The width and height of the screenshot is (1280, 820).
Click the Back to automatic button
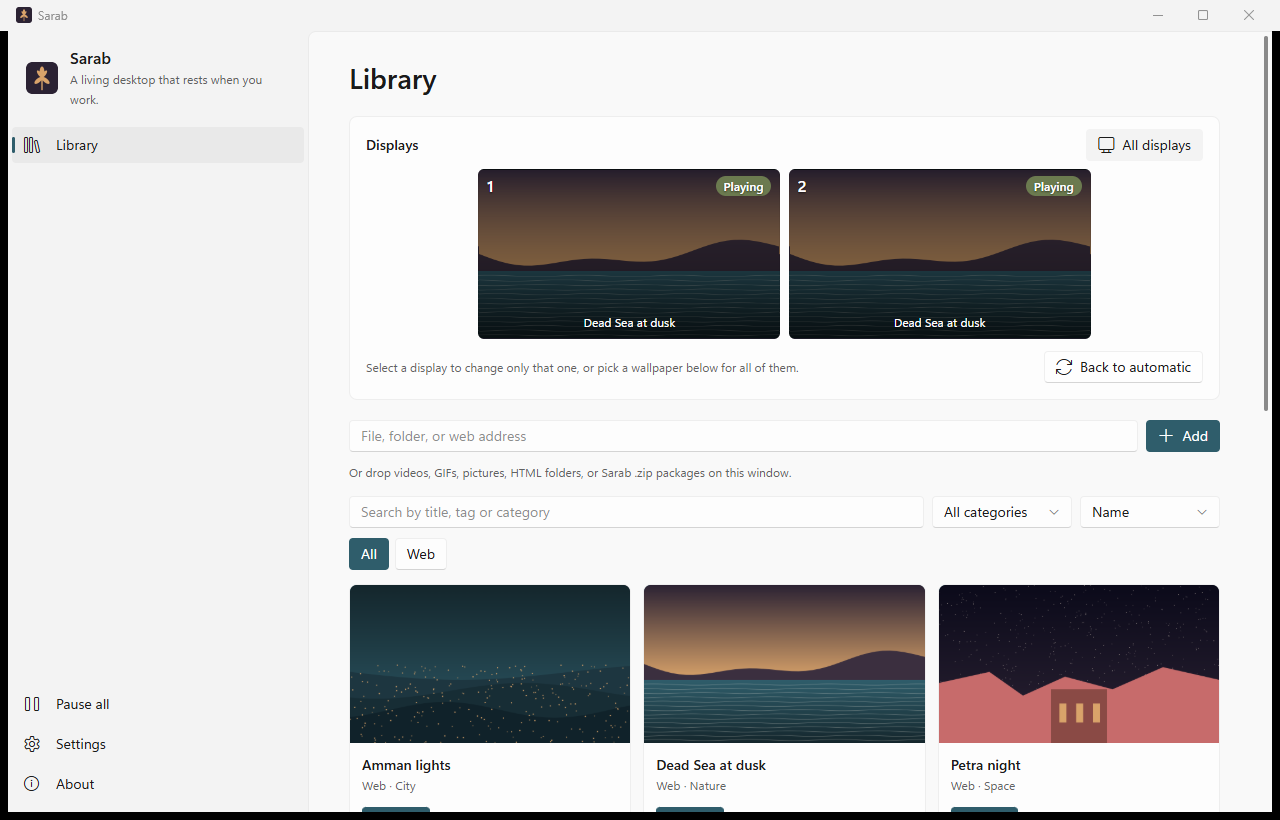coord(1123,367)
